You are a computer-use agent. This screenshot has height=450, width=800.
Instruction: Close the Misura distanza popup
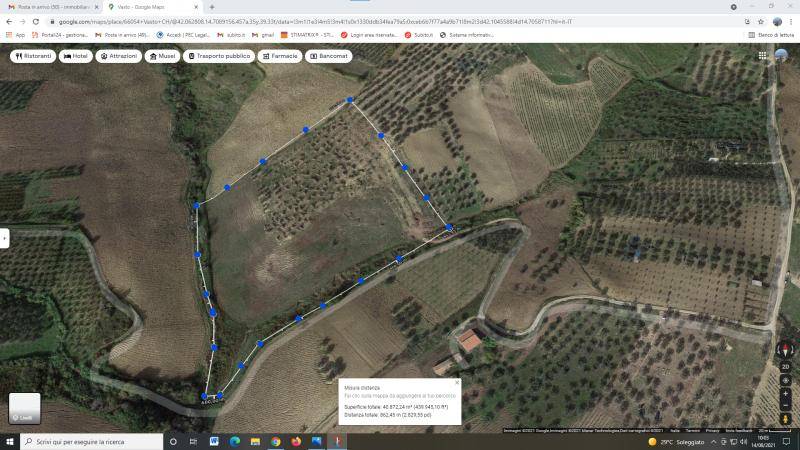pyautogui.click(x=457, y=382)
